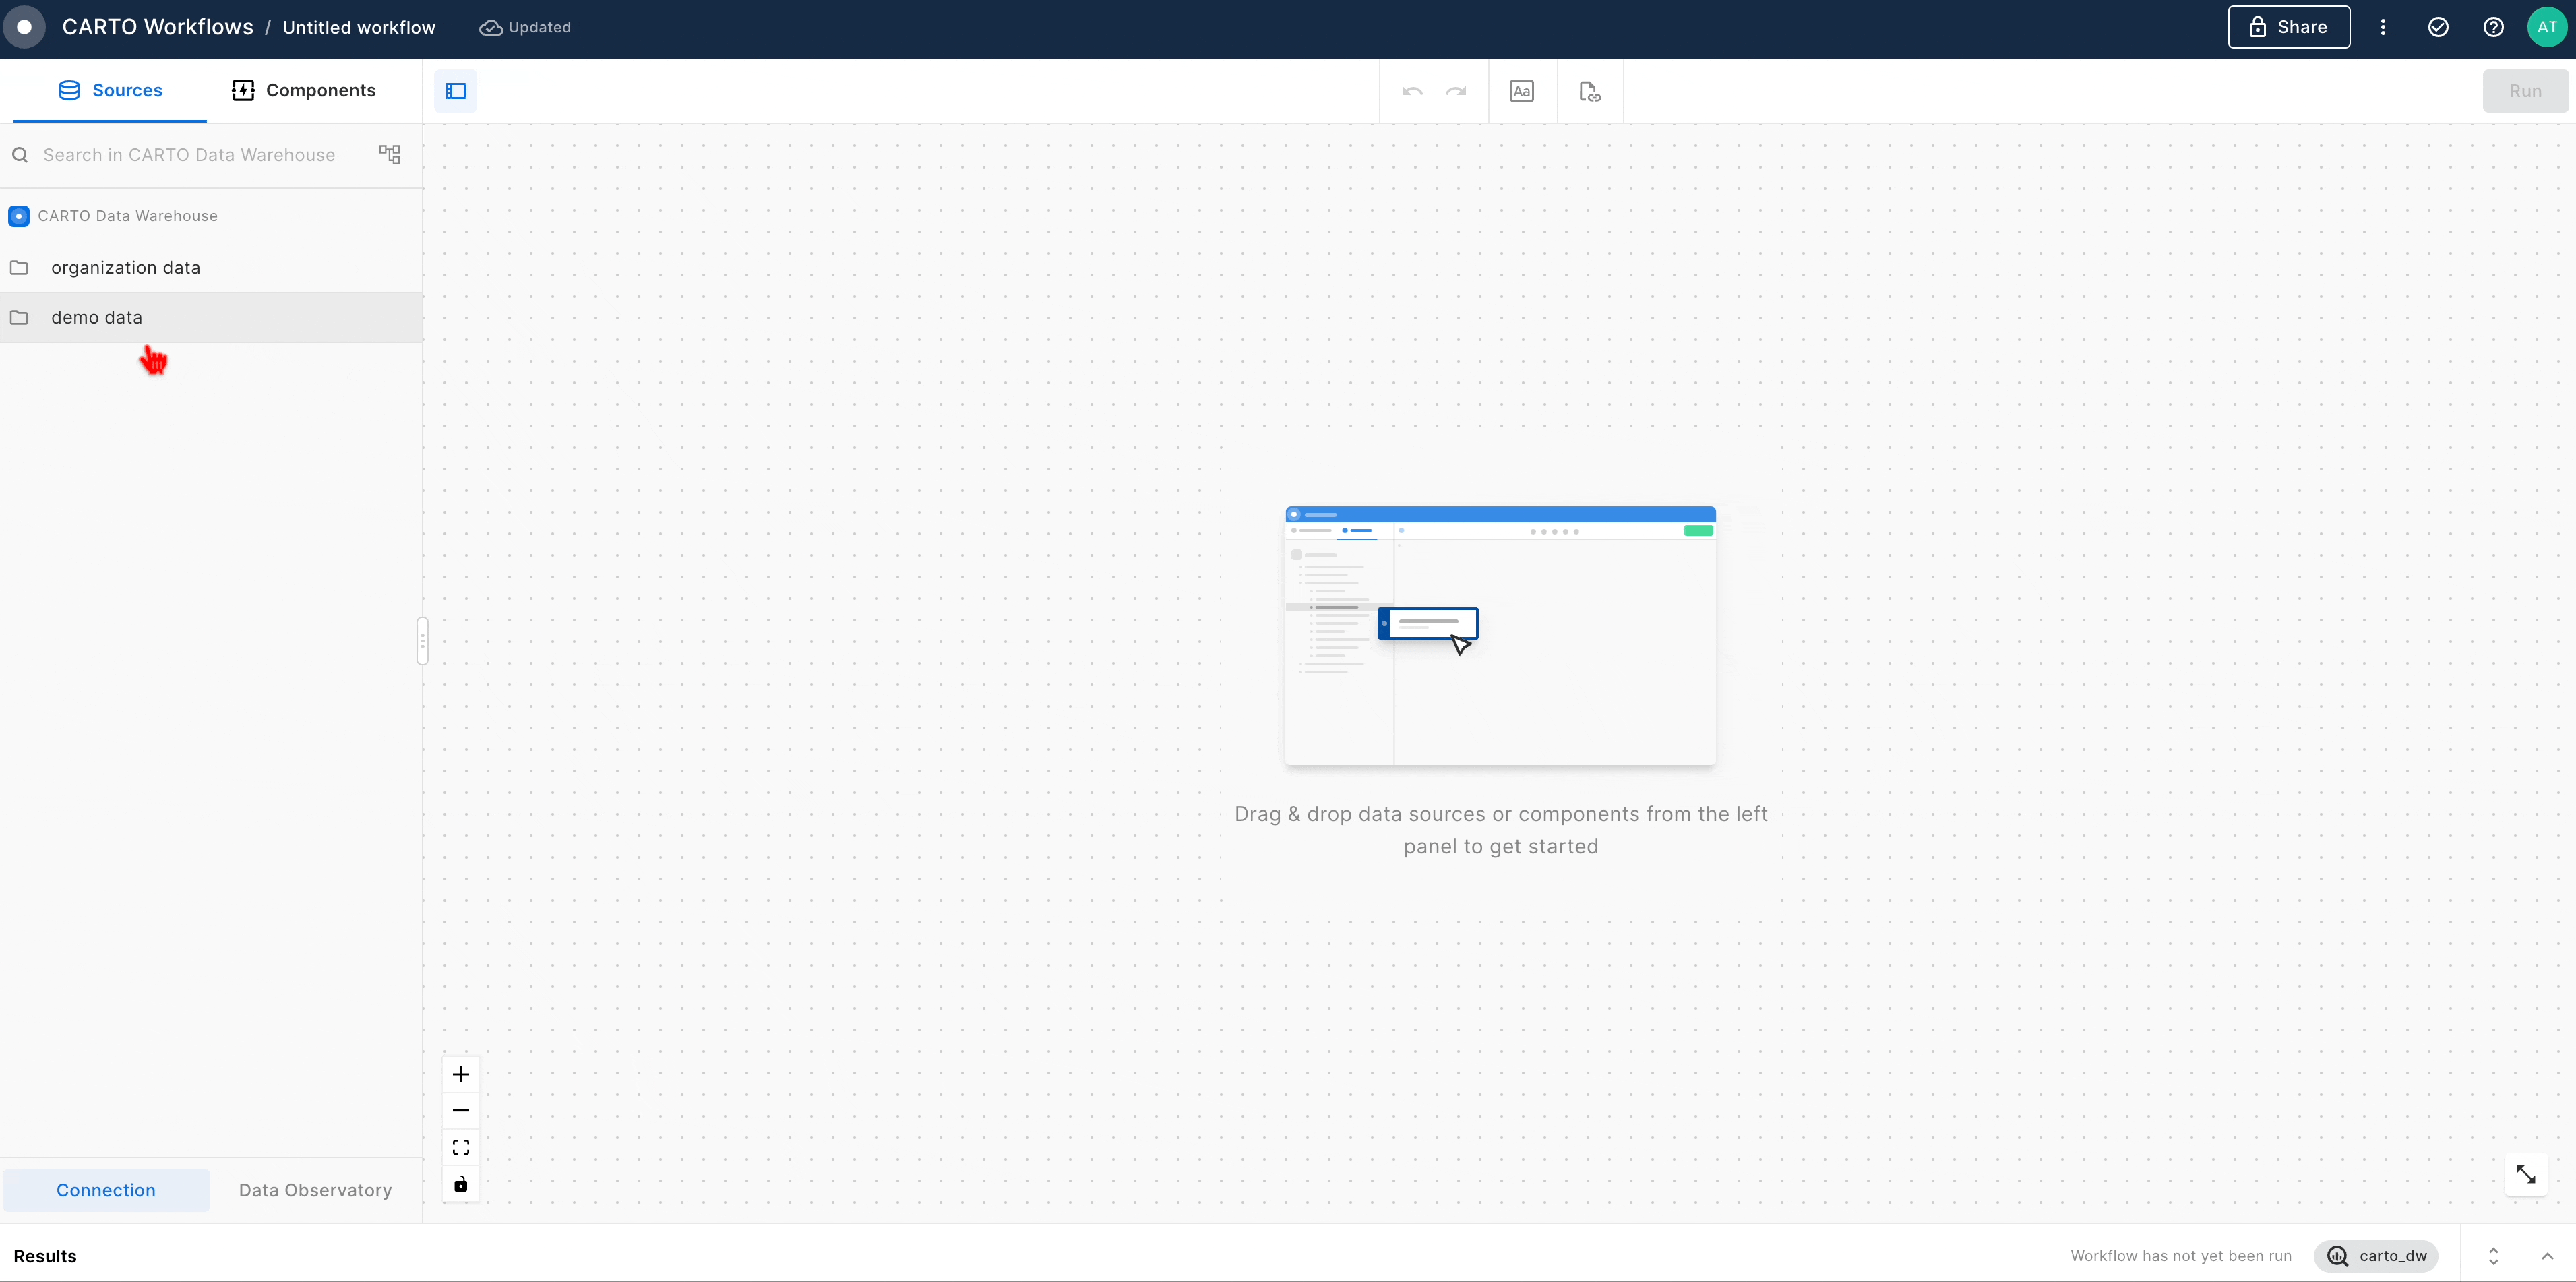Click the left panel resize handle

tap(422, 641)
